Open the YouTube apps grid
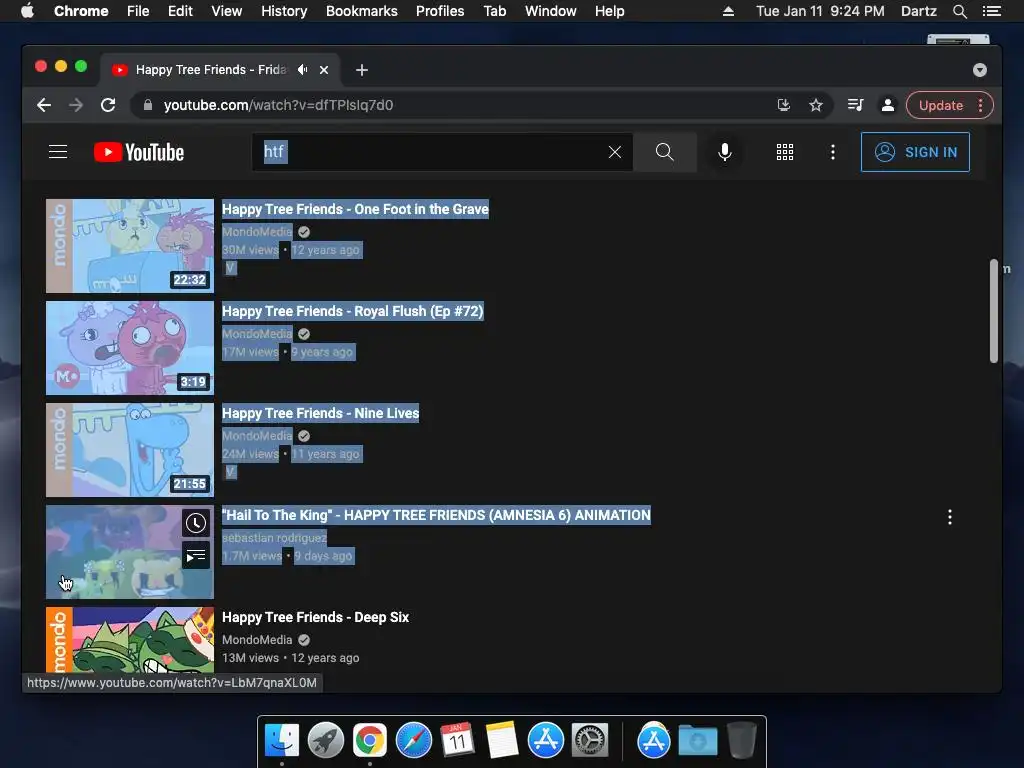The image size is (1024, 768). 784,152
